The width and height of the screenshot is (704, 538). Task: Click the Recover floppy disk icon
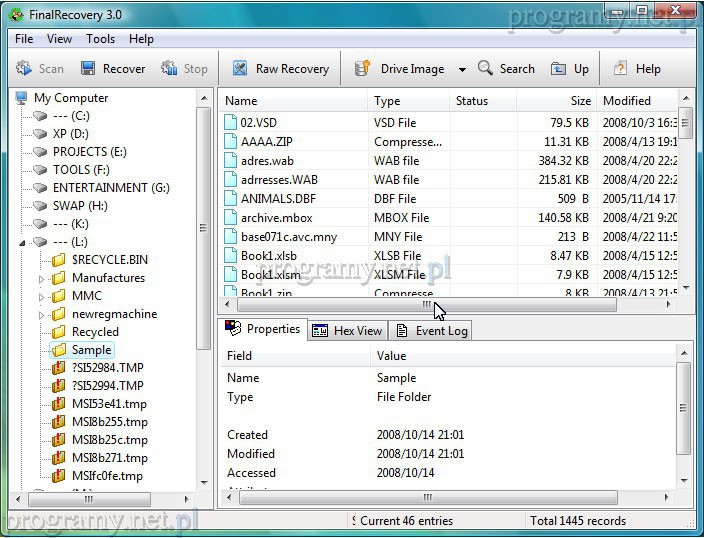[x=88, y=69]
